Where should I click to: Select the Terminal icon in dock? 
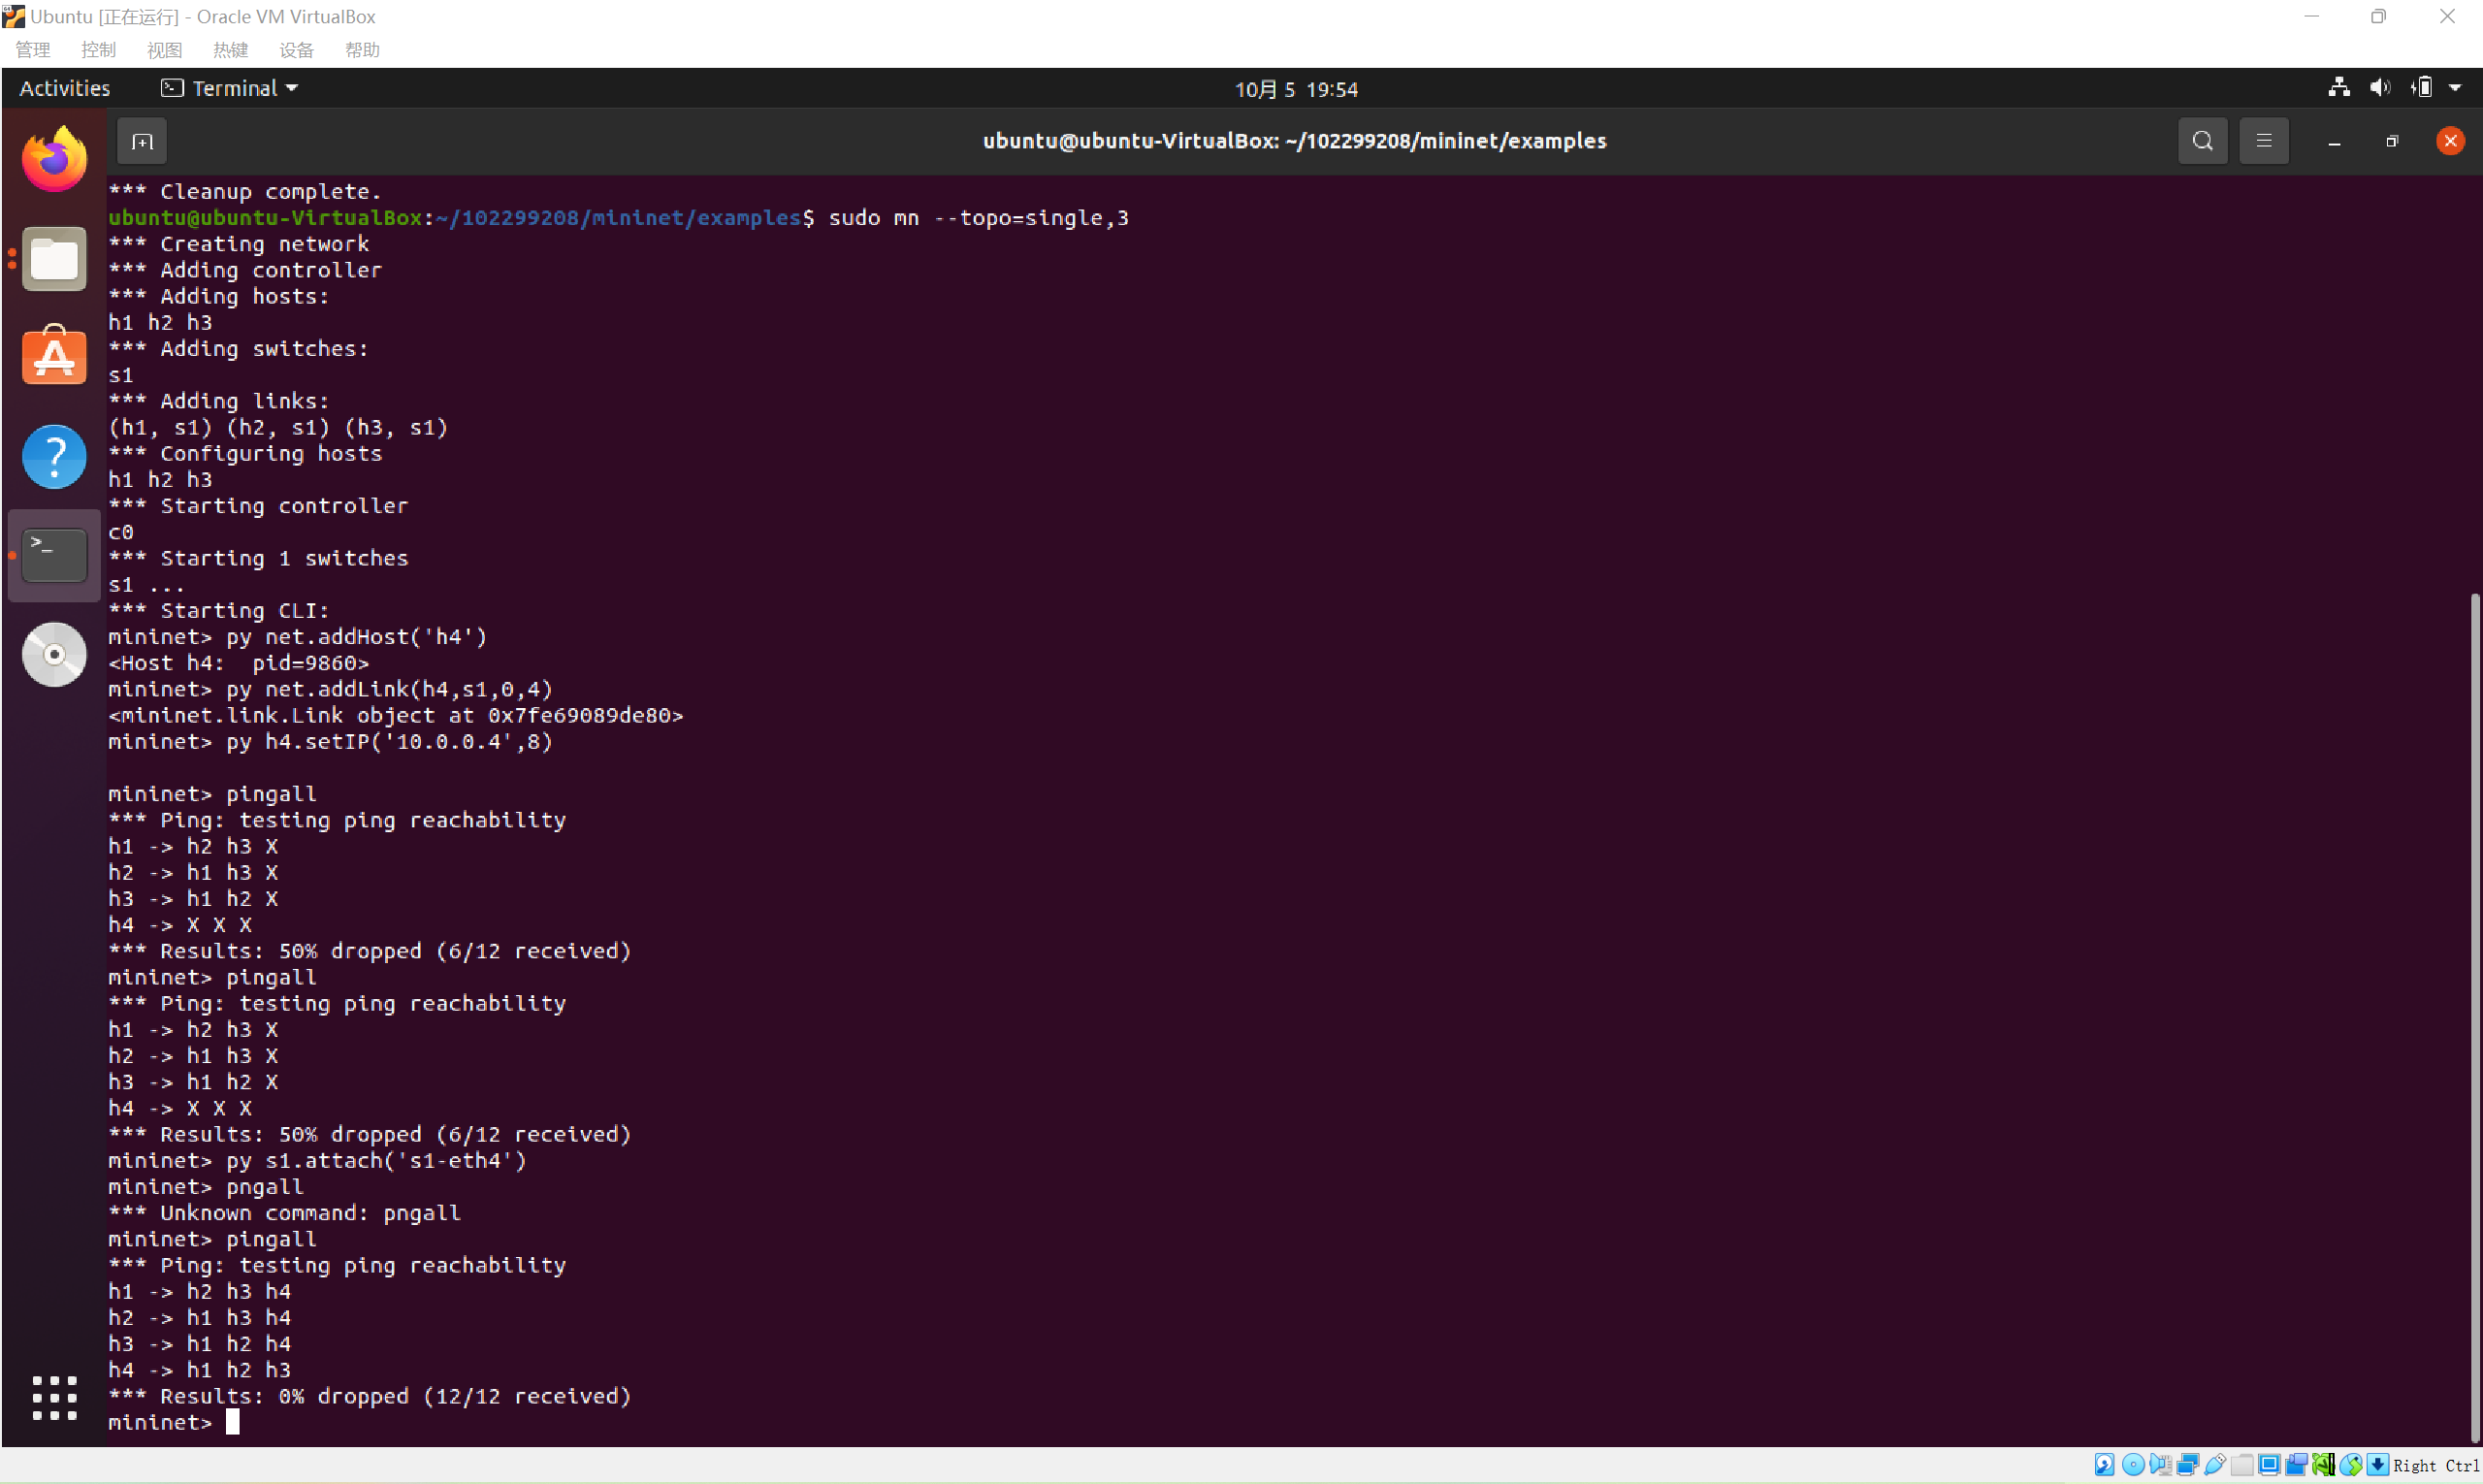coord(54,555)
